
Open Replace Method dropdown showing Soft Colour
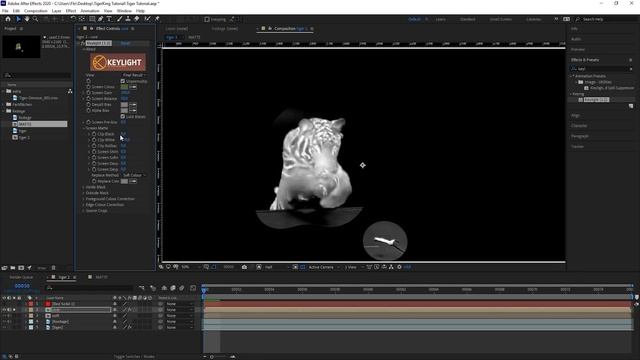click(134, 175)
